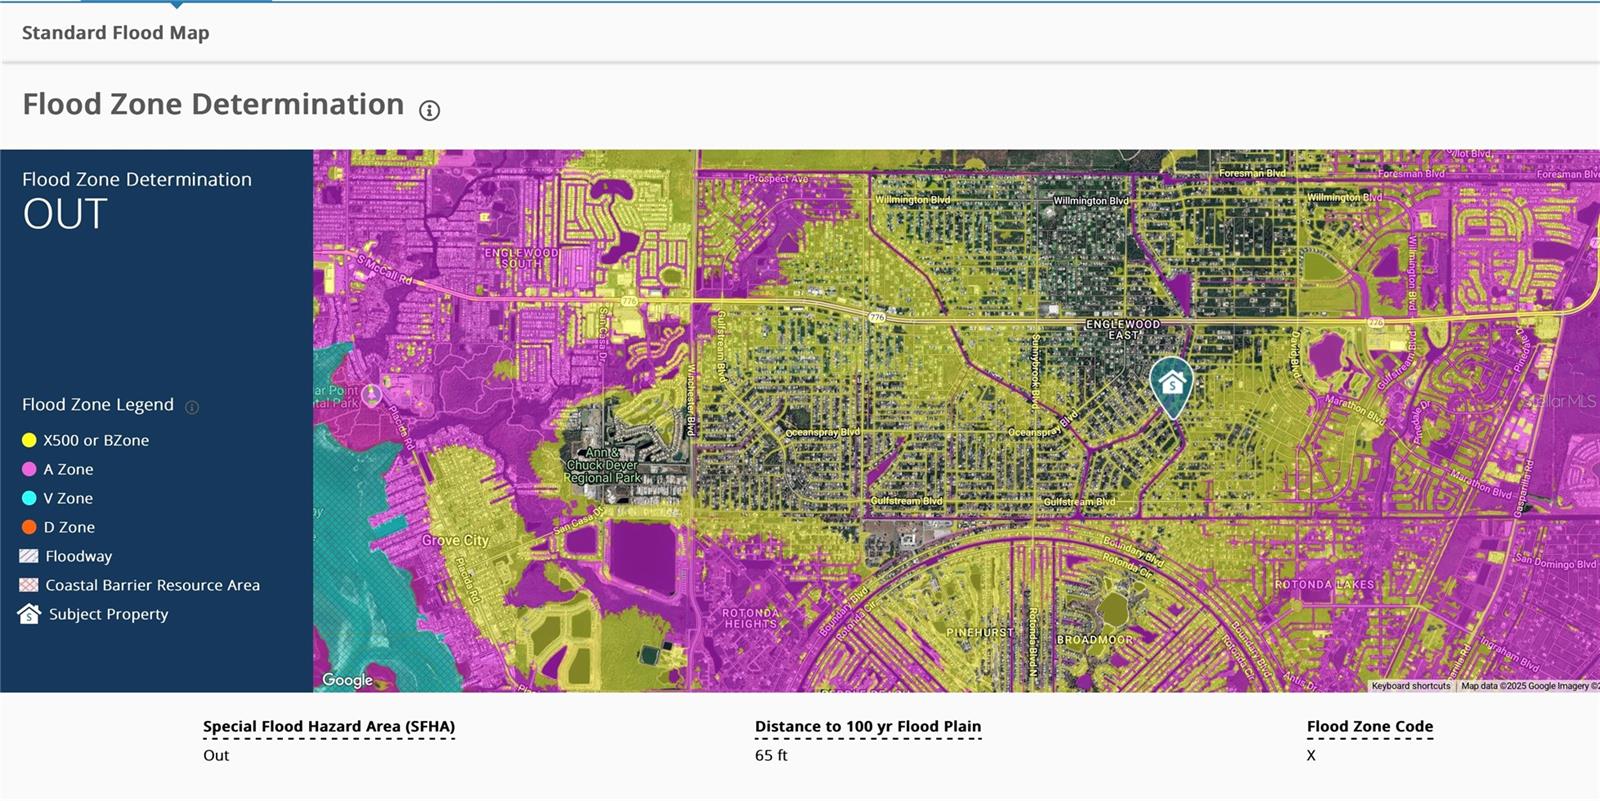Click the Cedar Point park marker on map
1600x801 pixels.
[x=371, y=395]
